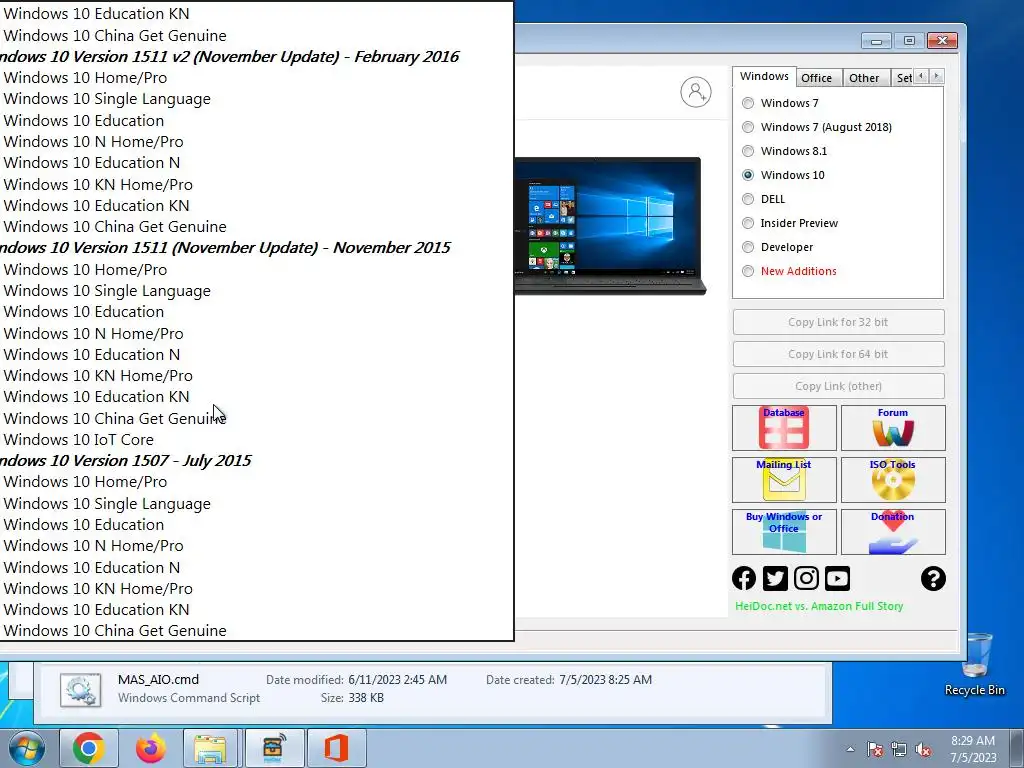This screenshot has height=768, width=1024.
Task: Switch to the Other tab
Action: pyautogui.click(x=864, y=78)
